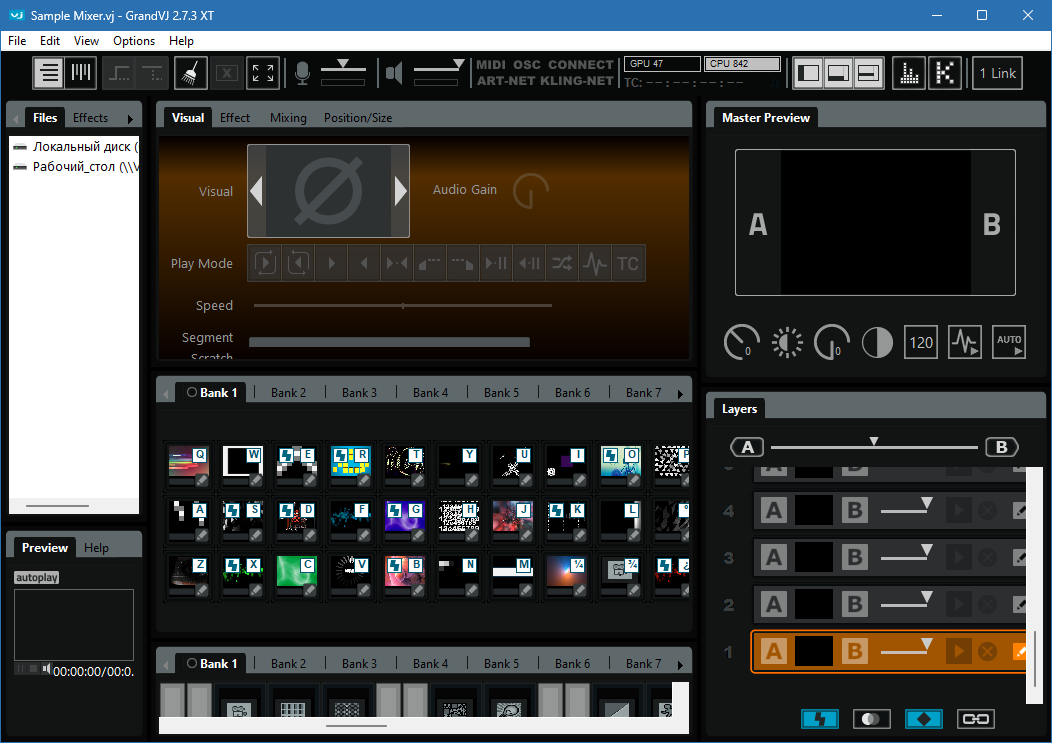
Task: Assign layer 2 to channel A
Action: pos(774,604)
